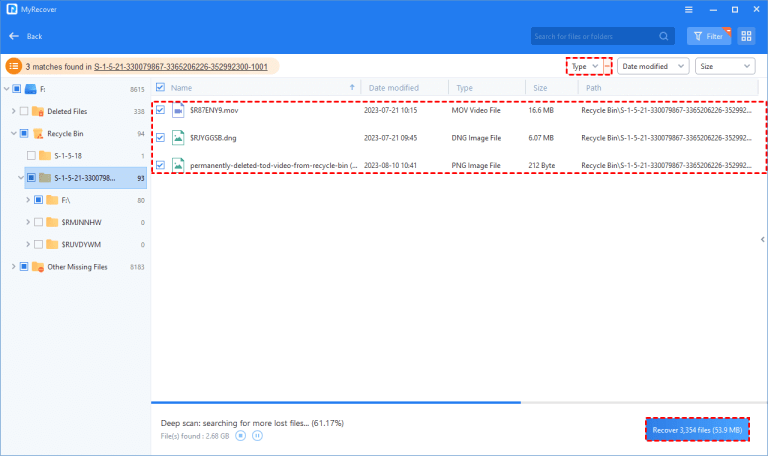Collapse the Recycle Bin node
Image resolution: width=768 pixels, height=456 pixels.
click(13, 133)
